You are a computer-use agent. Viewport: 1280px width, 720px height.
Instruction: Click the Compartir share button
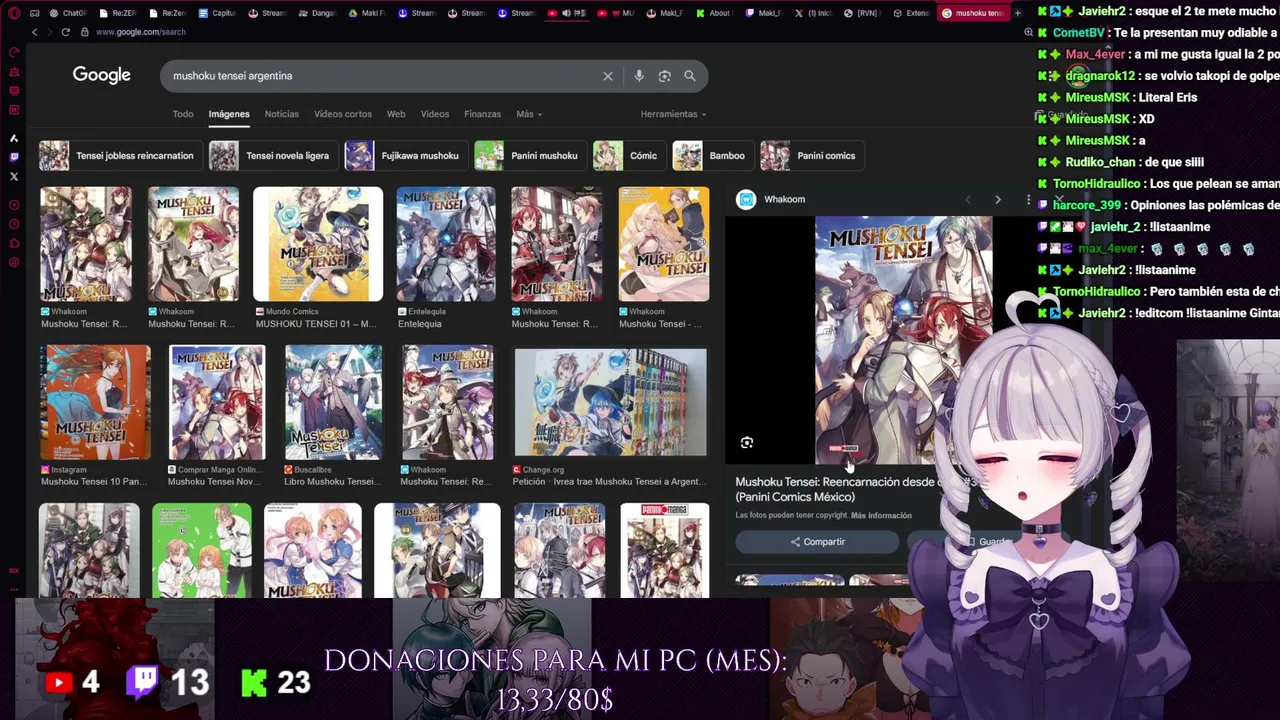(x=817, y=542)
